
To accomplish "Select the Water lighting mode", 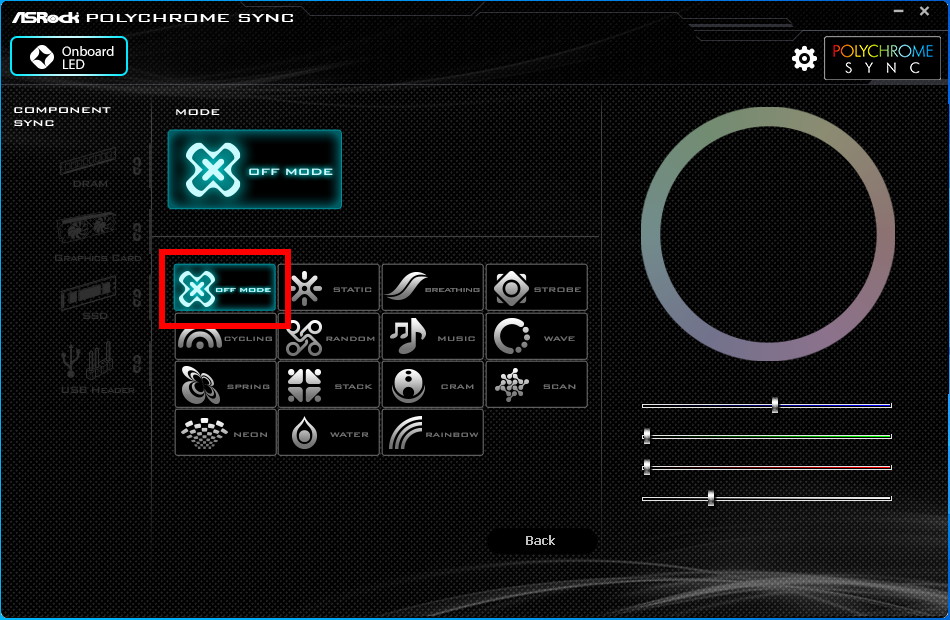I will [329, 432].
